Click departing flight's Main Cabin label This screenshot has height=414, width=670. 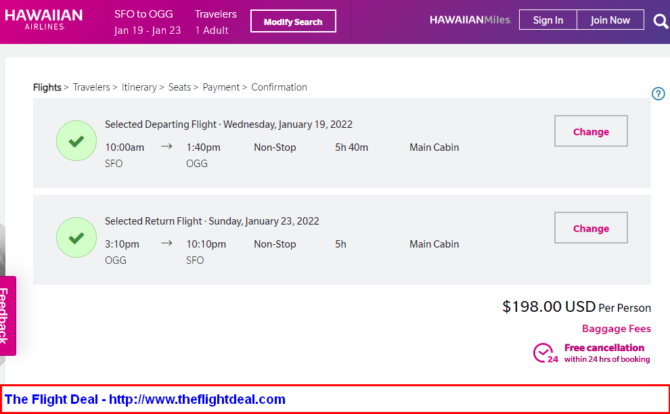click(434, 147)
